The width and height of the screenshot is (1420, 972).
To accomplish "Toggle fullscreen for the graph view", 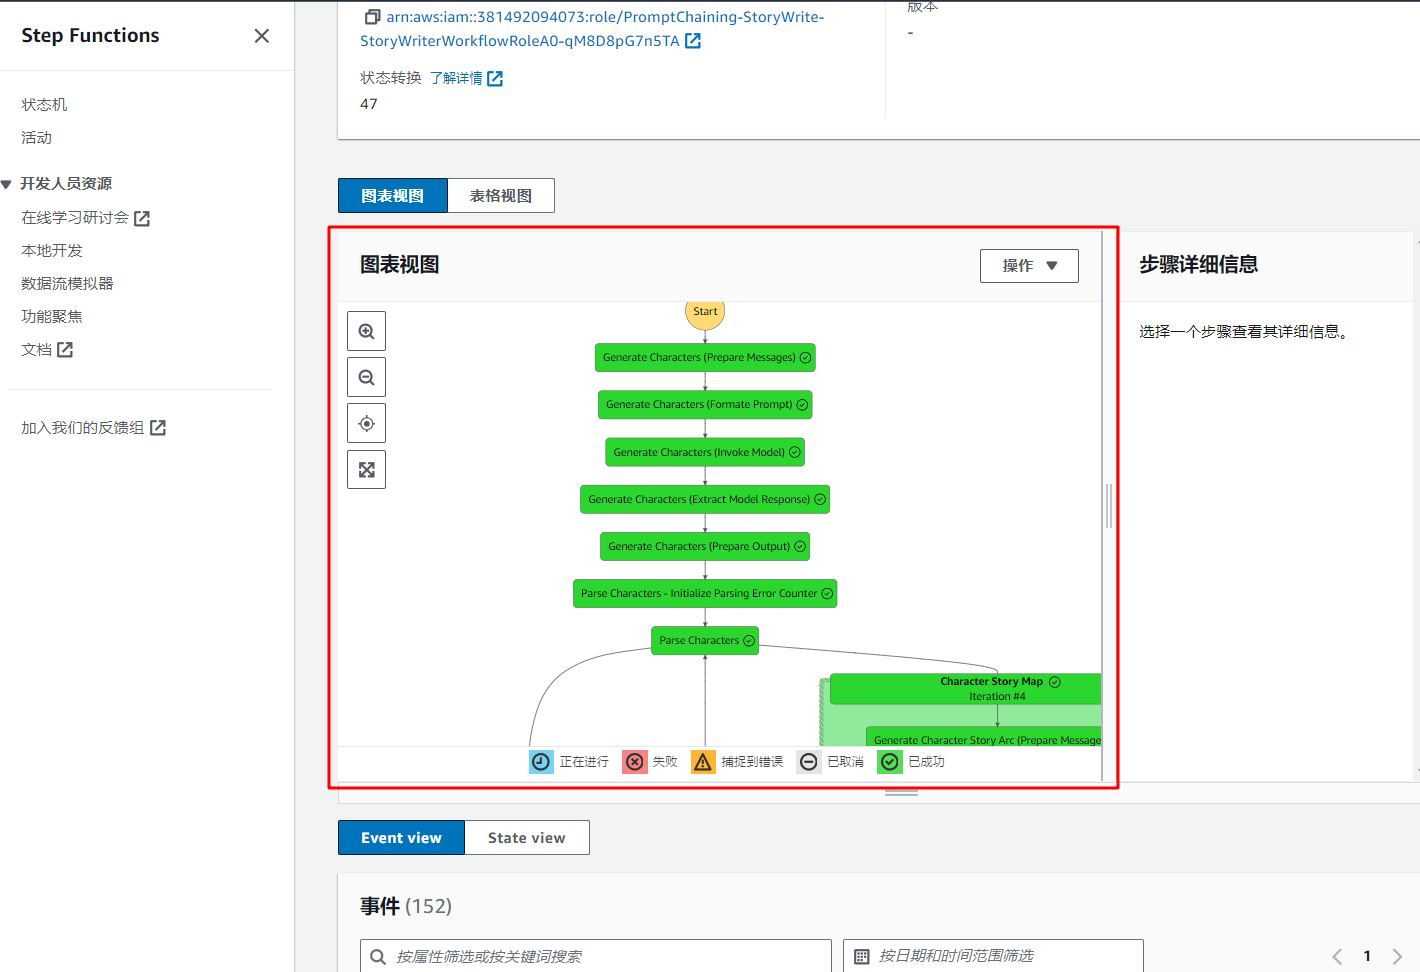I will coord(367,469).
